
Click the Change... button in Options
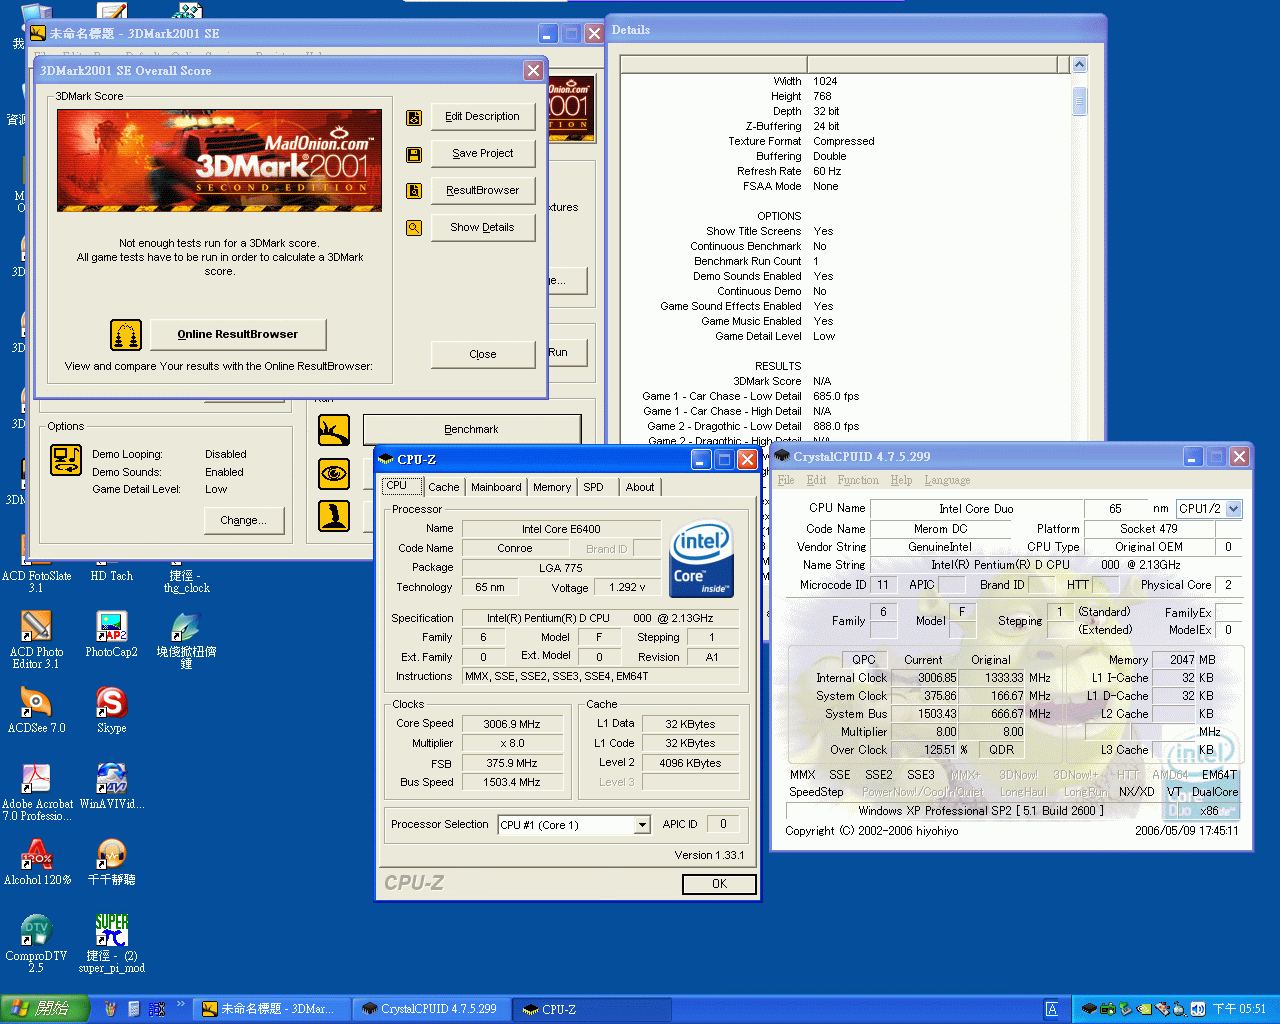pyautogui.click(x=244, y=520)
